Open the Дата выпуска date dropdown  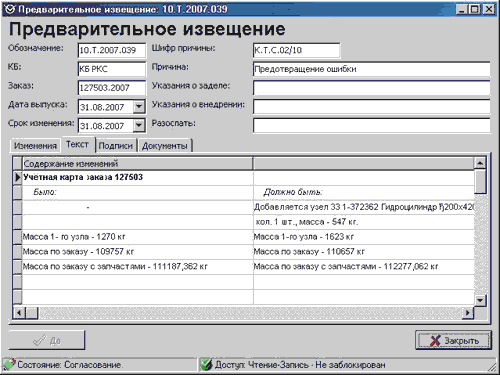pos(139,107)
